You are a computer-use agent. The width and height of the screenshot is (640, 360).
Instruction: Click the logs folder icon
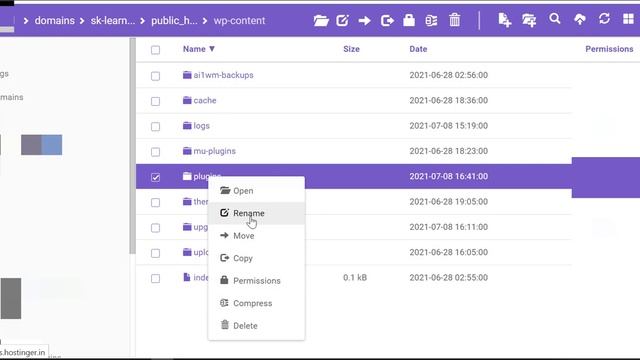tap(187, 125)
